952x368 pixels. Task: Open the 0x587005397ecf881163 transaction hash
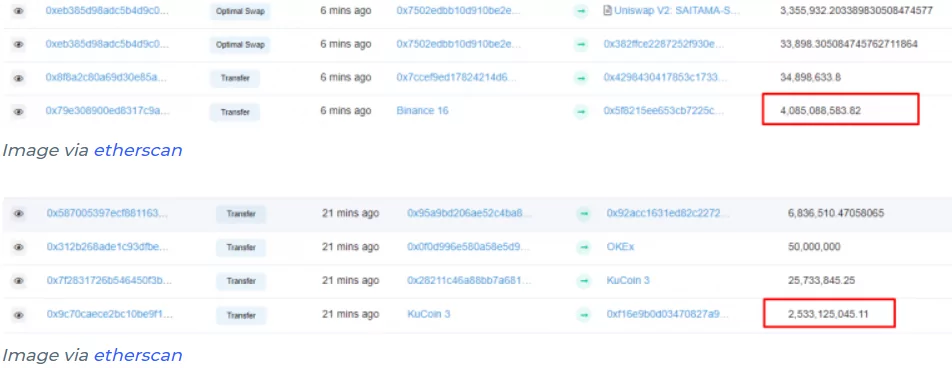click(x=107, y=213)
